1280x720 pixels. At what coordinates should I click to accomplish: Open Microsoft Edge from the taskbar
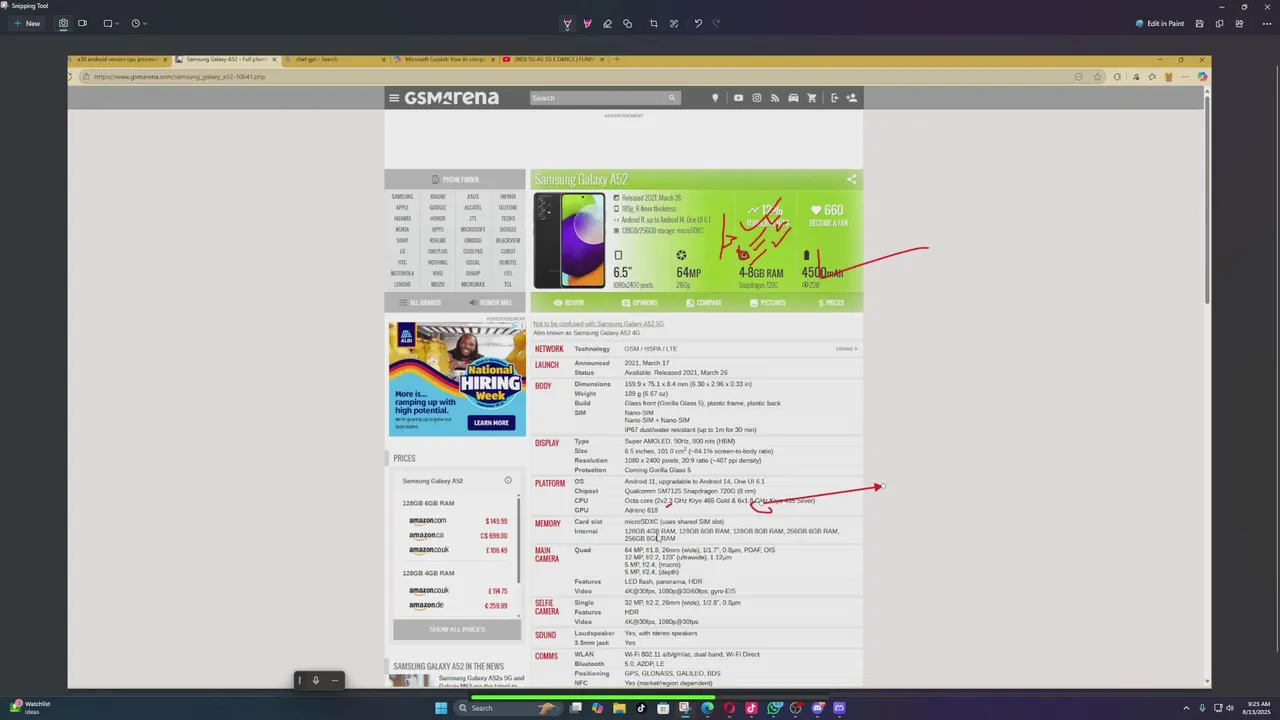click(x=707, y=708)
